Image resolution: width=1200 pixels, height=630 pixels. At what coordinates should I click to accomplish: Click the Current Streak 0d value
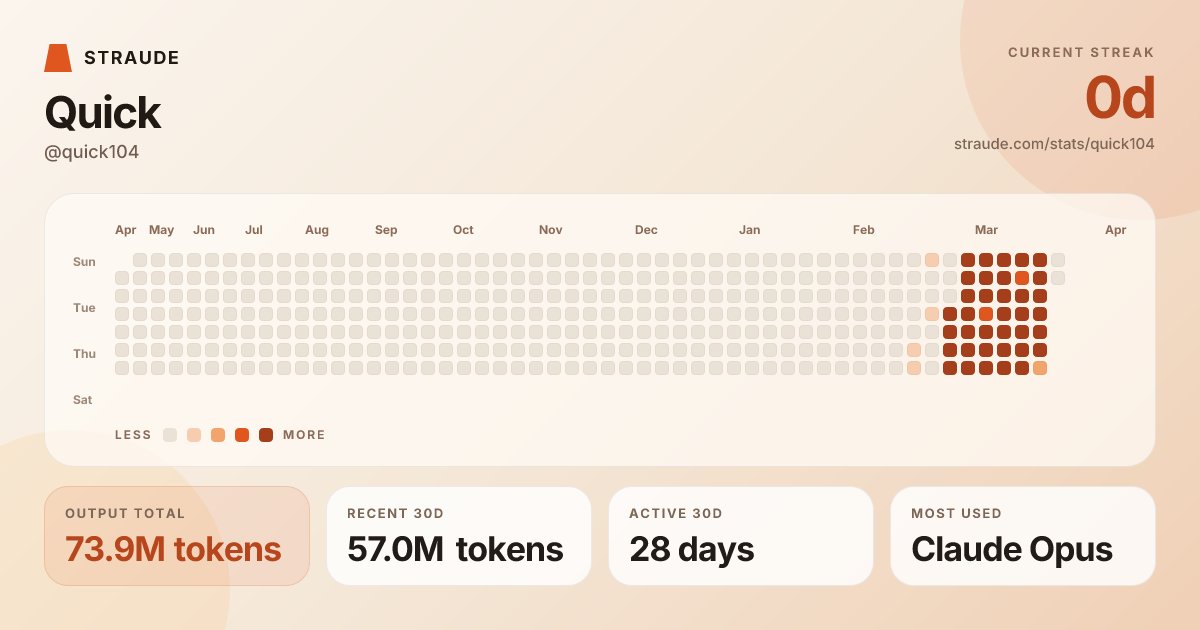click(1120, 99)
